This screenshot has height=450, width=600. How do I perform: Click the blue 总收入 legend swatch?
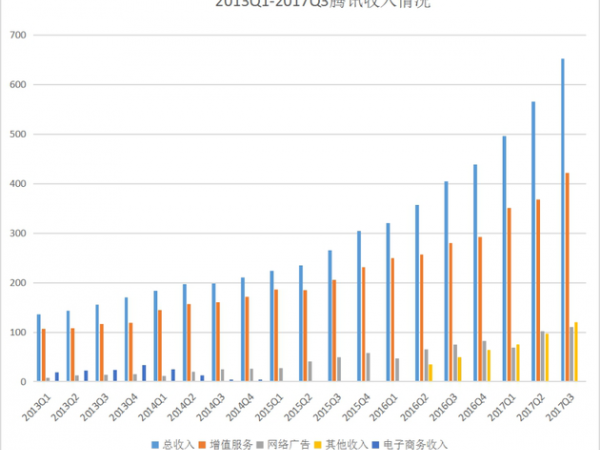(x=155, y=445)
